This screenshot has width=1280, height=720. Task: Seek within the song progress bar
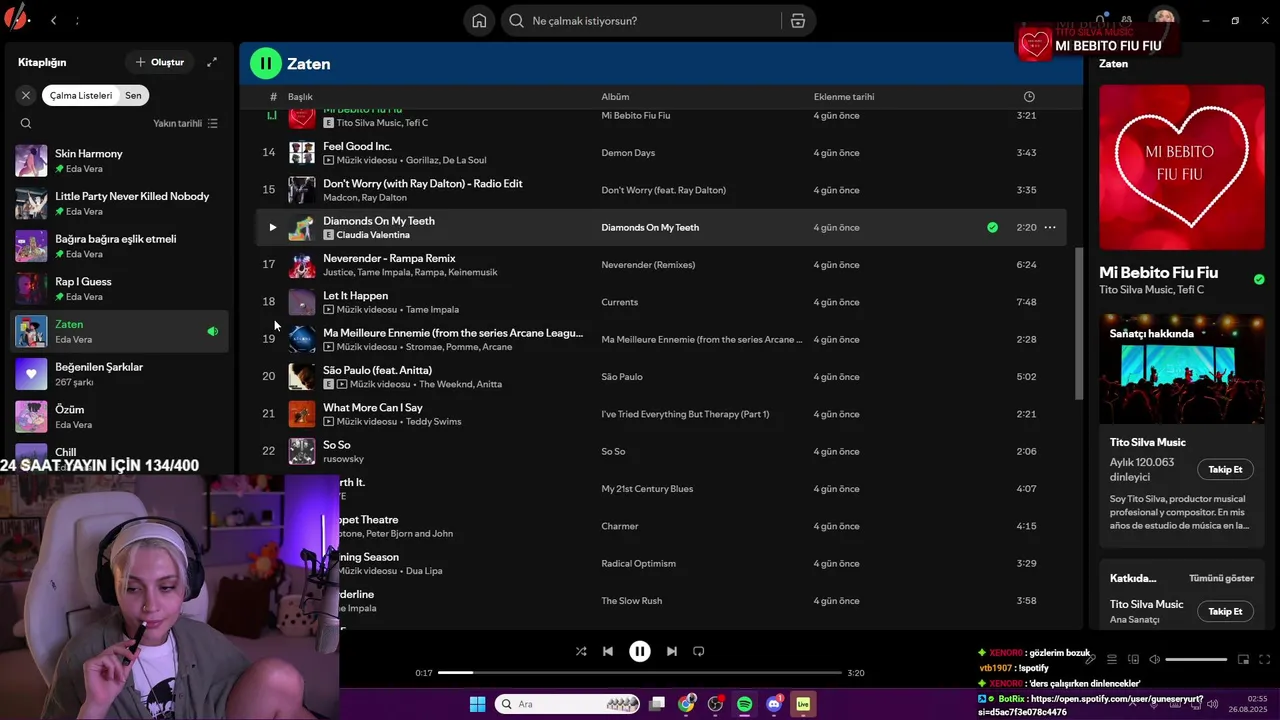click(x=640, y=673)
